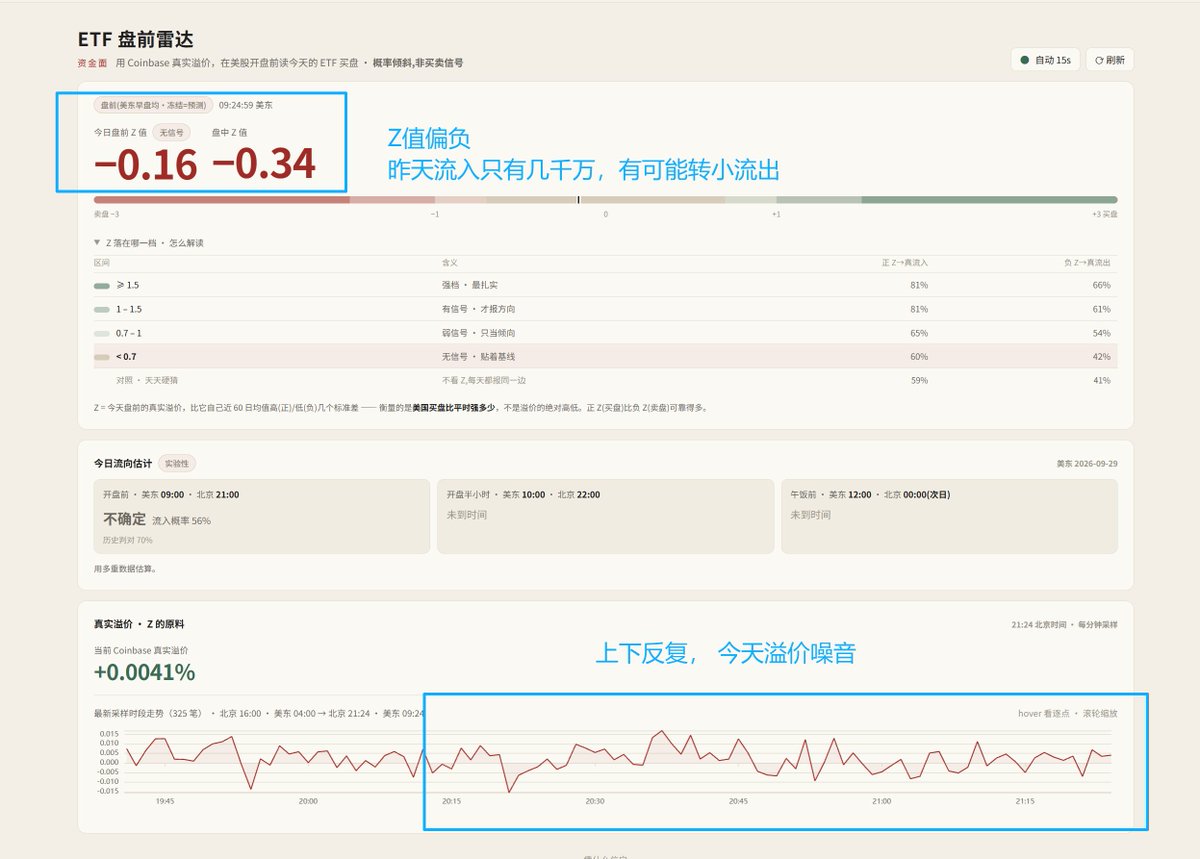Open the 开盘前 美东 09:00 estimate card
Viewport: 1200px width, 859px height.
click(x=261, y=516)
